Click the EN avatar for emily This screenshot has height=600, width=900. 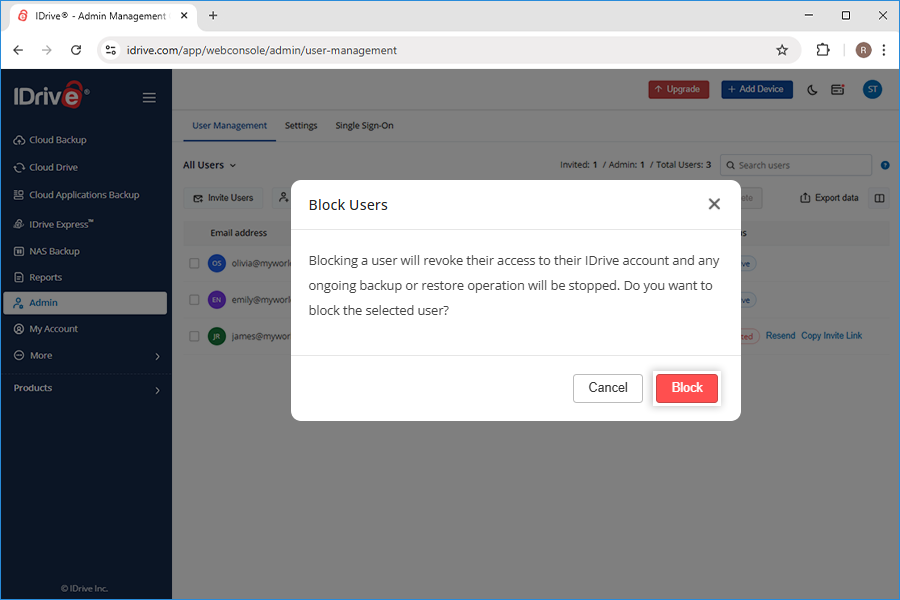click(216, 300)
